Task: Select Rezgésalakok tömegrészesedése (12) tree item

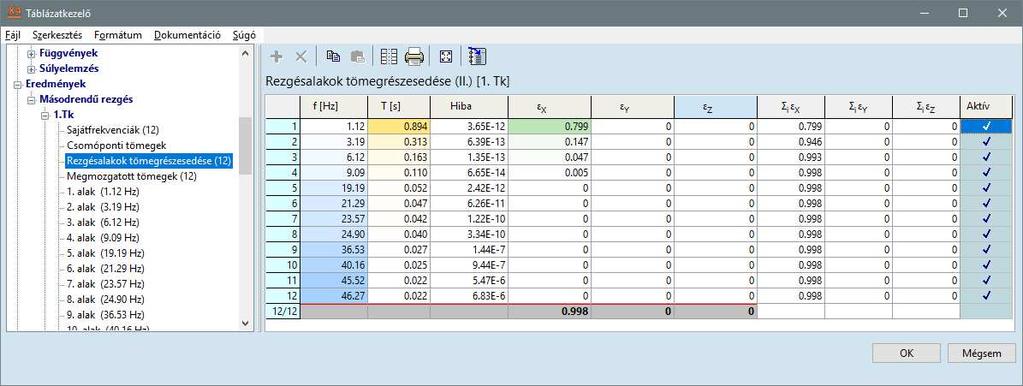Action: click(x=149, y=160)
